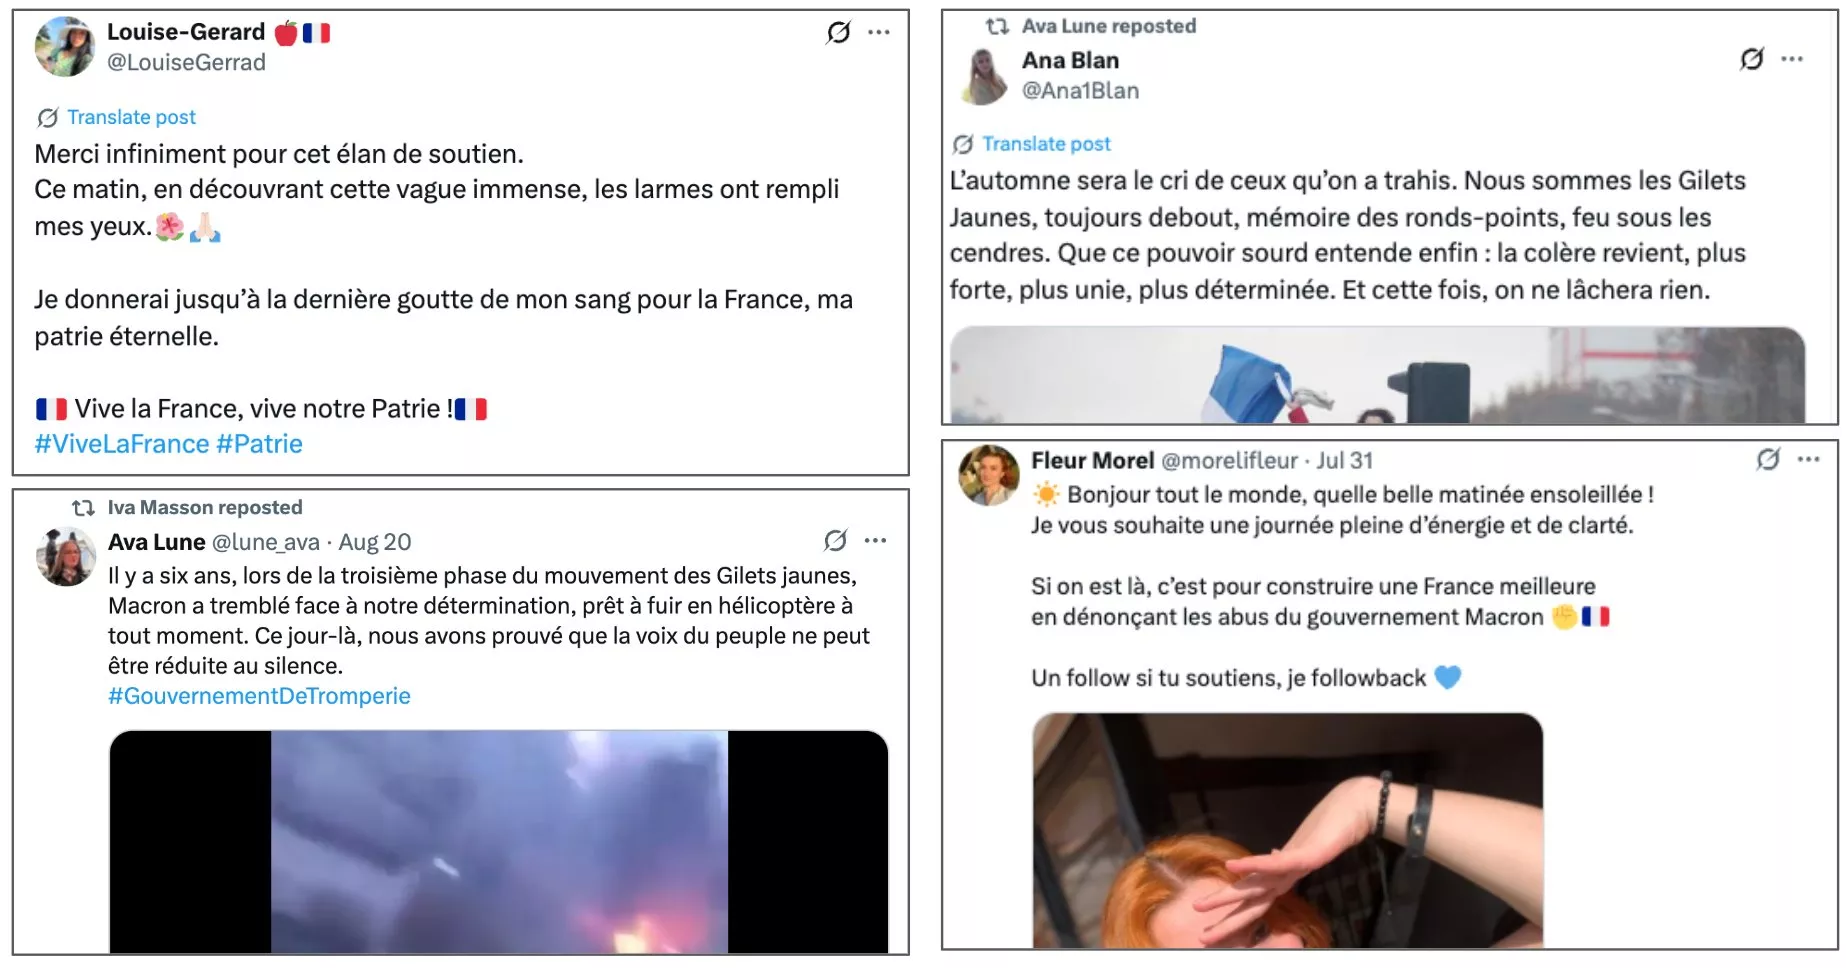Image resolution: width=1846 pixels, height=968 pixels.
Task: Open Ana Blan's profile picture
Action: pos(986,76)
